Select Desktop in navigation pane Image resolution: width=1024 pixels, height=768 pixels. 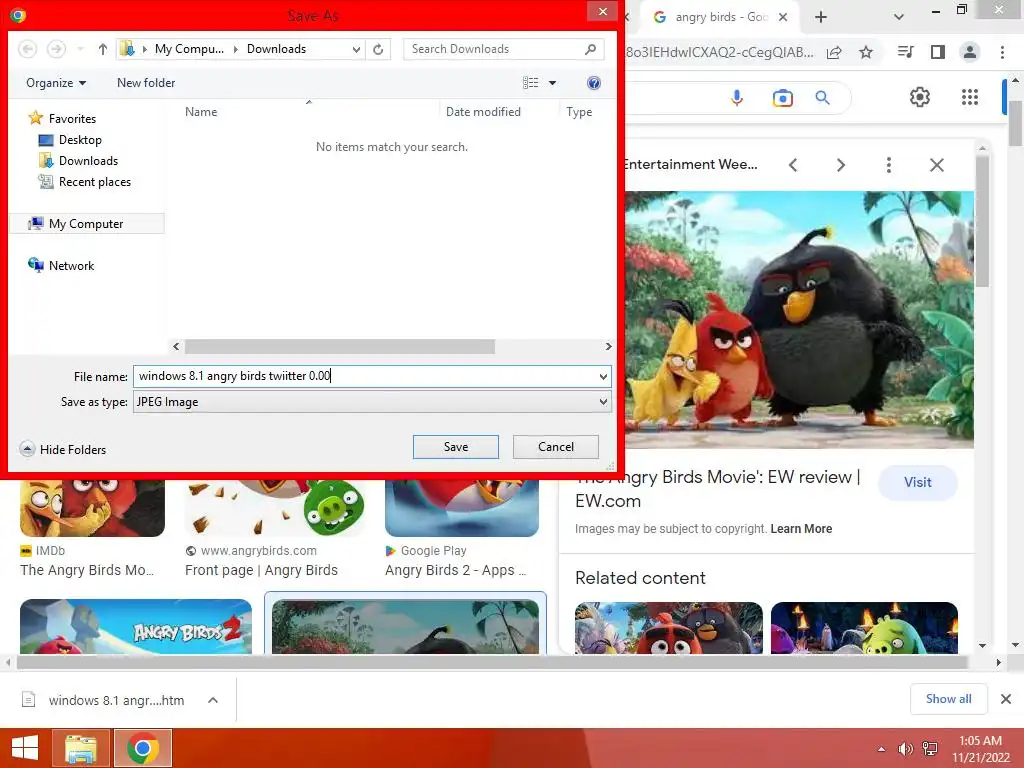71,140
